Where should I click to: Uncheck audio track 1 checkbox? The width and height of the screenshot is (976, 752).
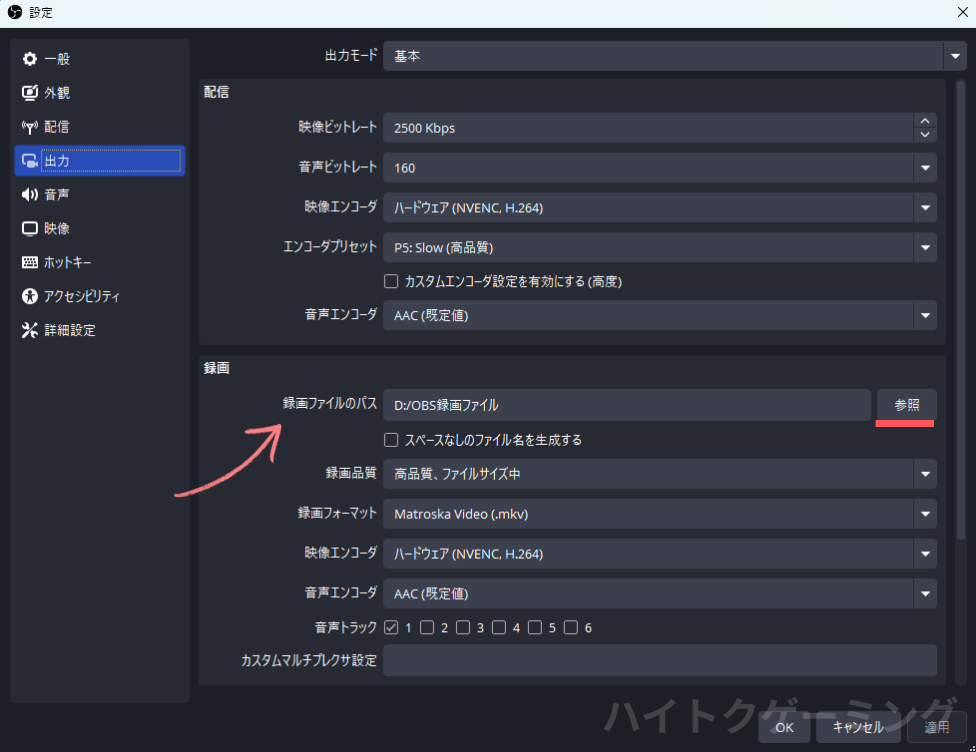[x=391, y=627]
